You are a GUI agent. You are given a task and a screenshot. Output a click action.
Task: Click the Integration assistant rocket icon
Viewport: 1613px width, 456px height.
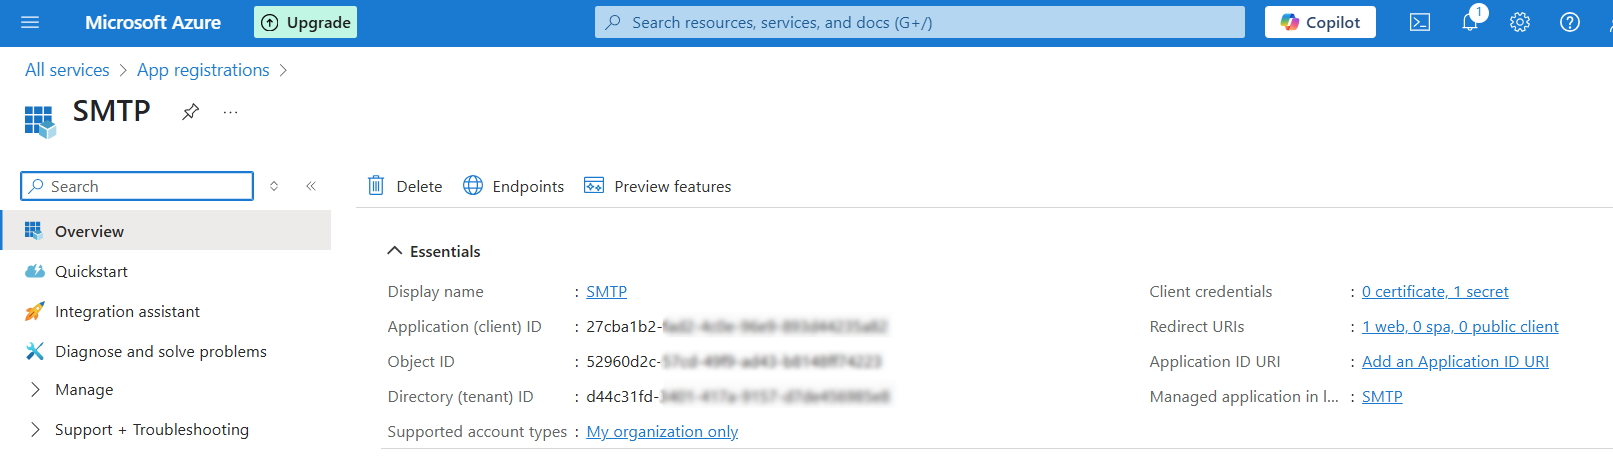click(35, 311)
